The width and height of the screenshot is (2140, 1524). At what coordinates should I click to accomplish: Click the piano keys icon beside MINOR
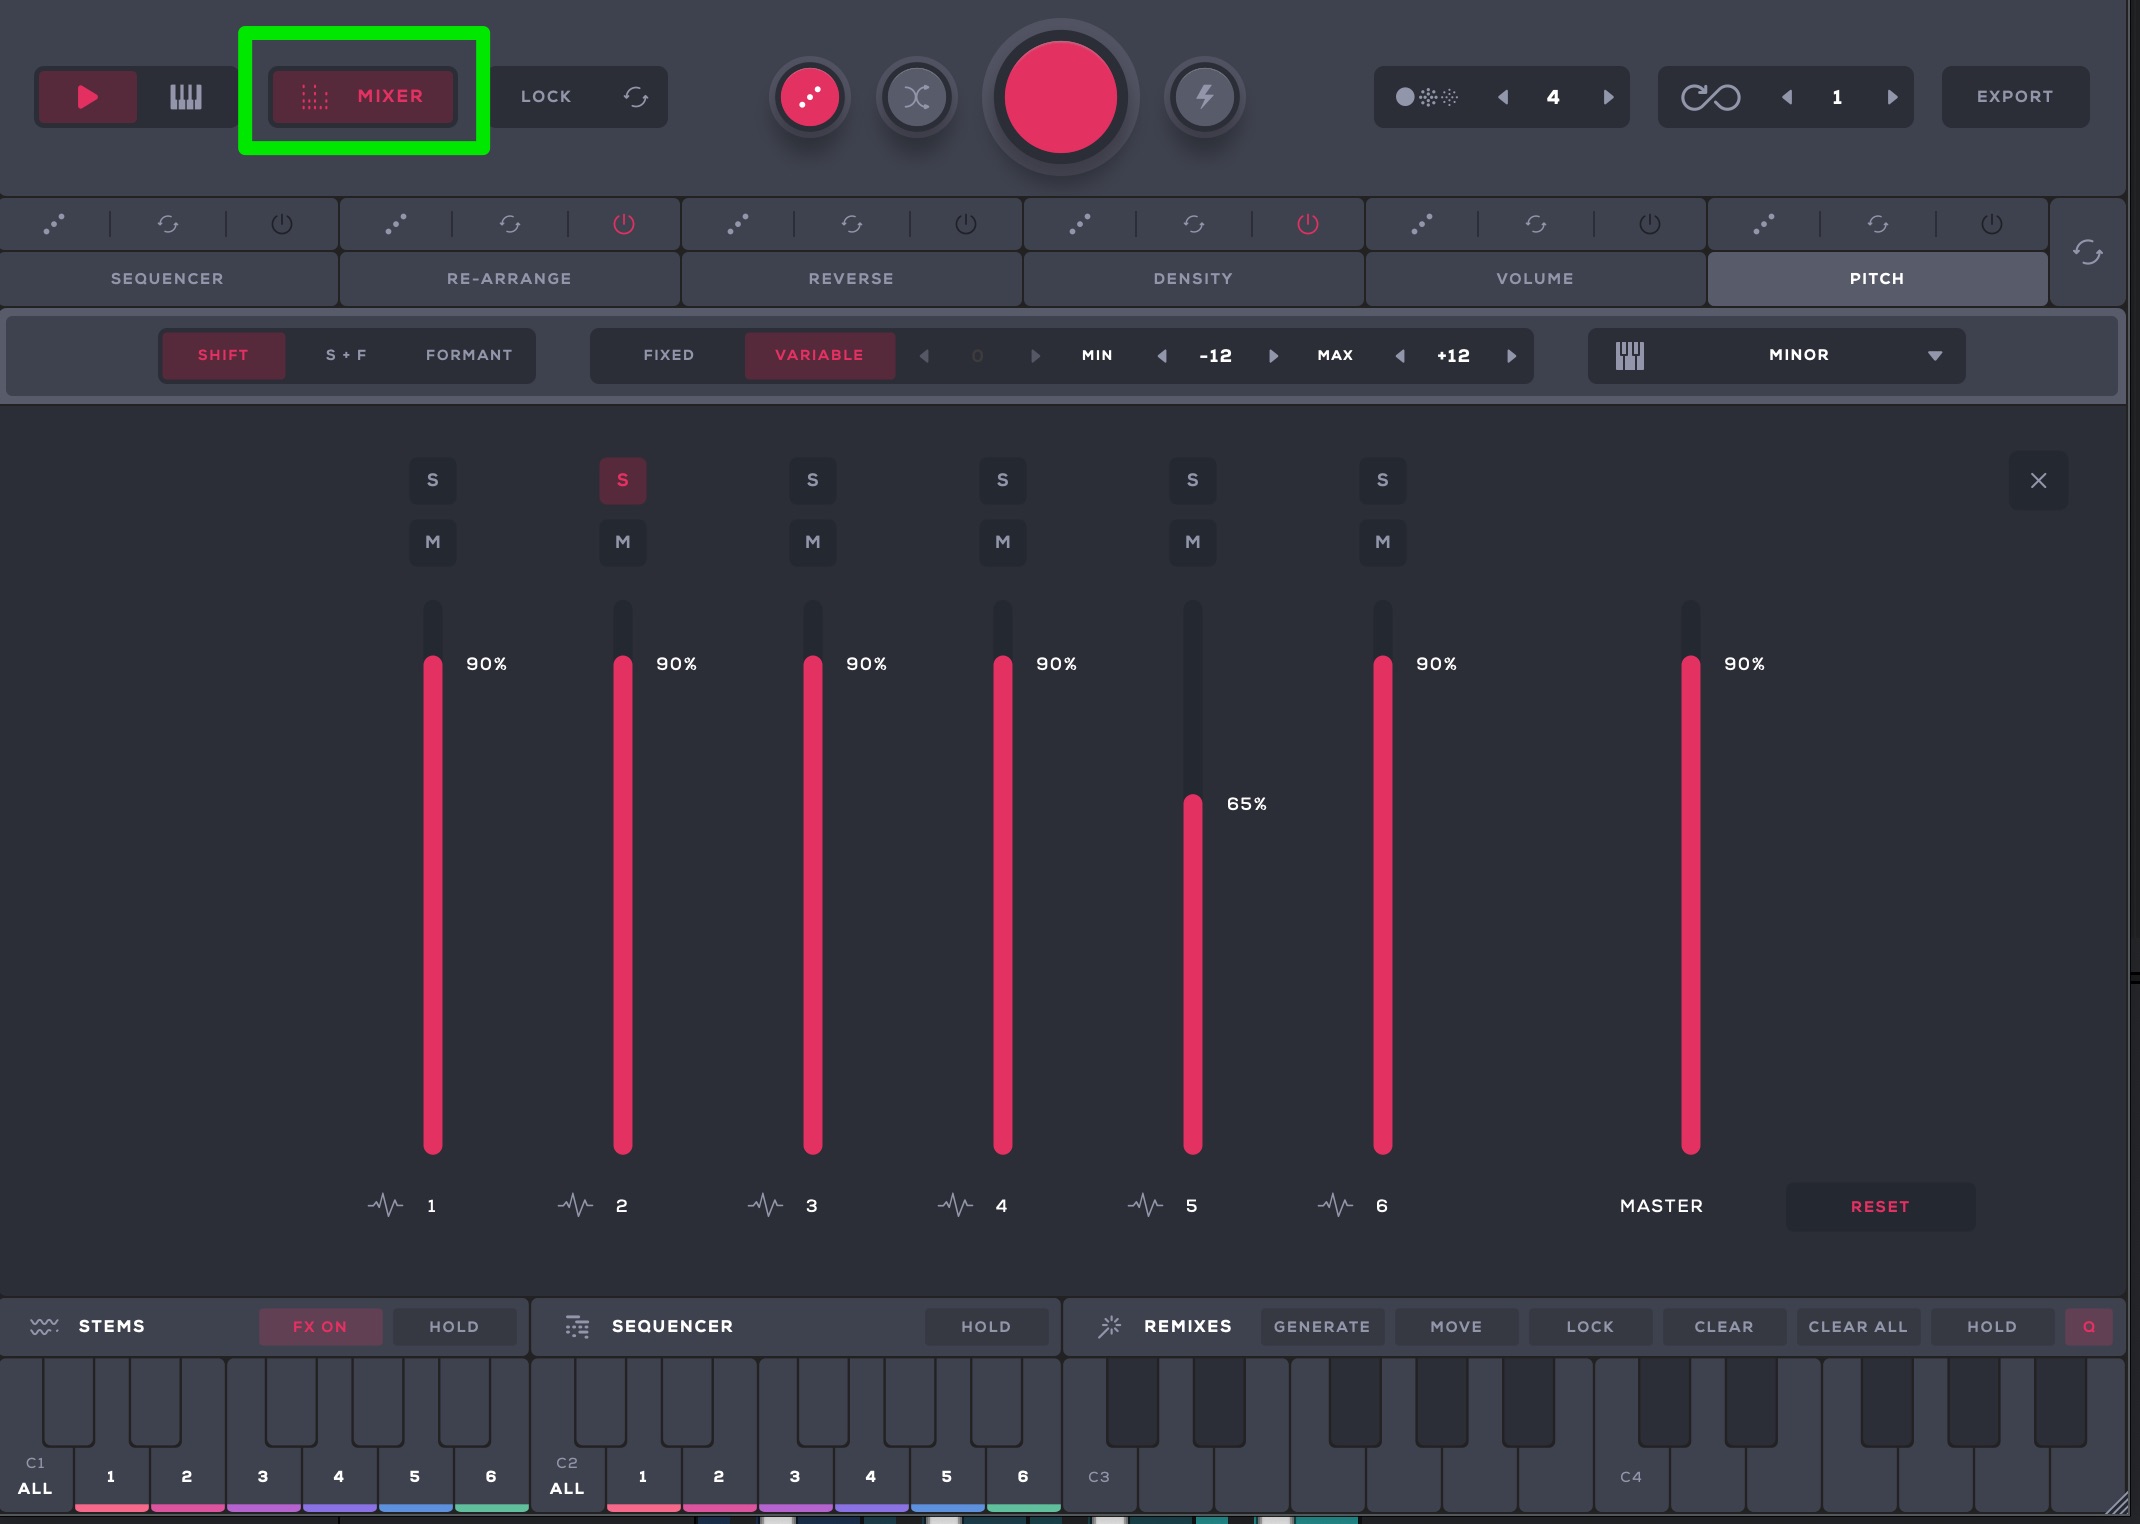click(1629, 355)
